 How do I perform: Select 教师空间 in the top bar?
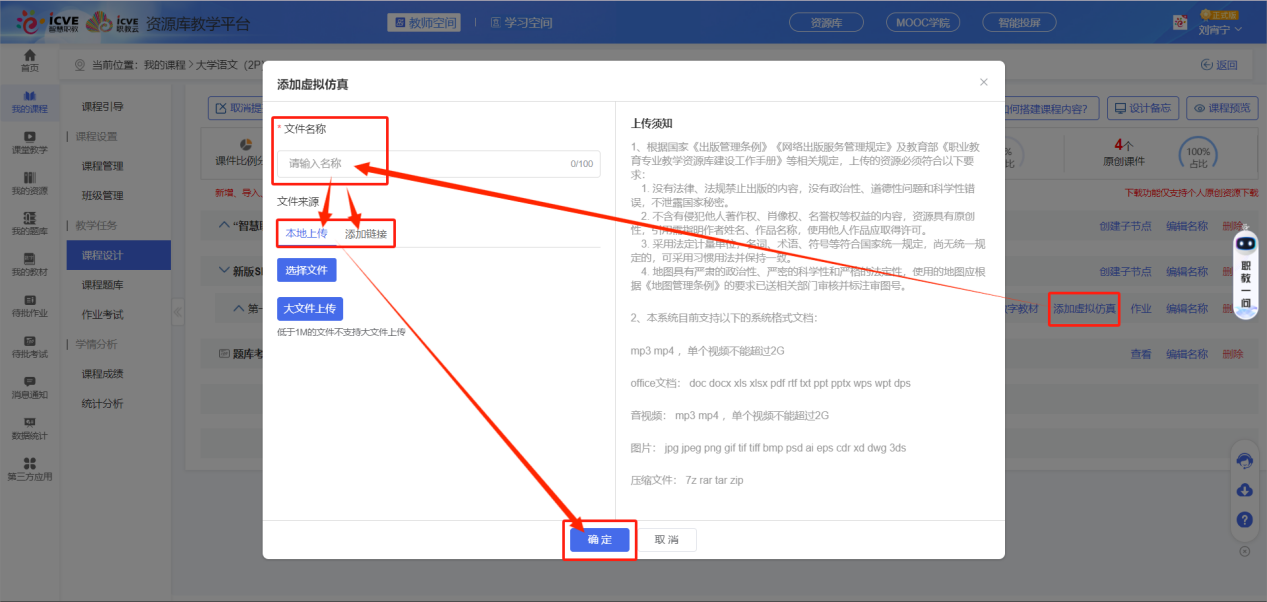[426, 22]
